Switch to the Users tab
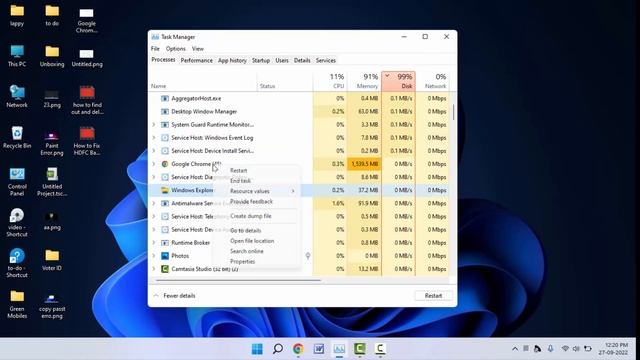Image resolution: width=640 pixels, height=360 pixels. (282, 60)
